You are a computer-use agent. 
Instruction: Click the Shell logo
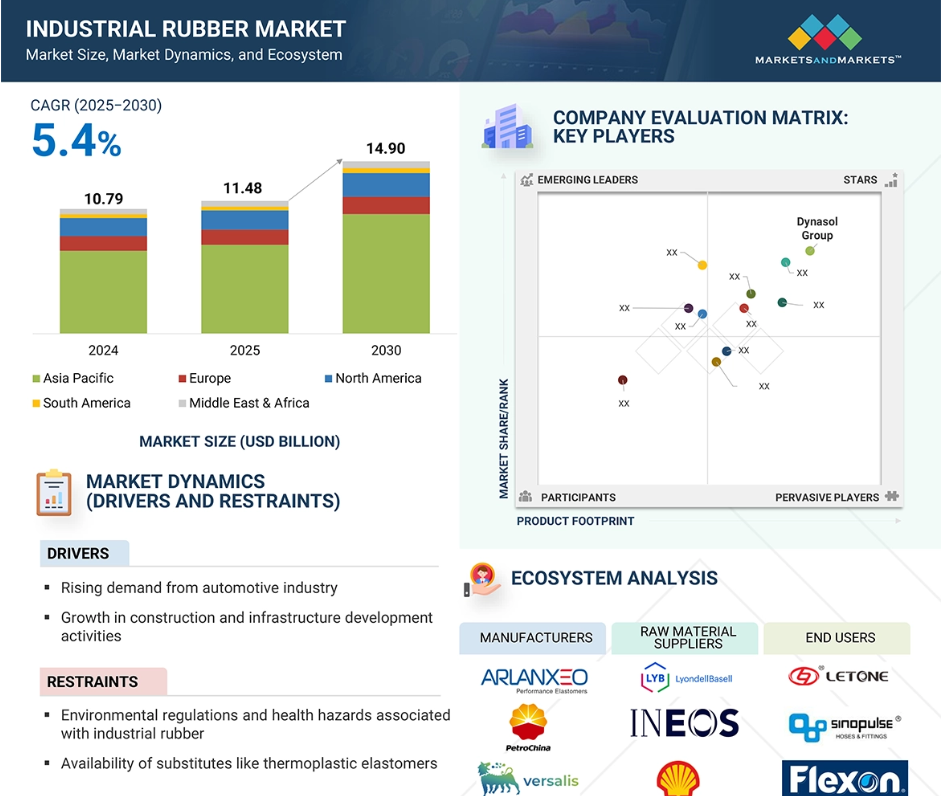click(678, 779)
